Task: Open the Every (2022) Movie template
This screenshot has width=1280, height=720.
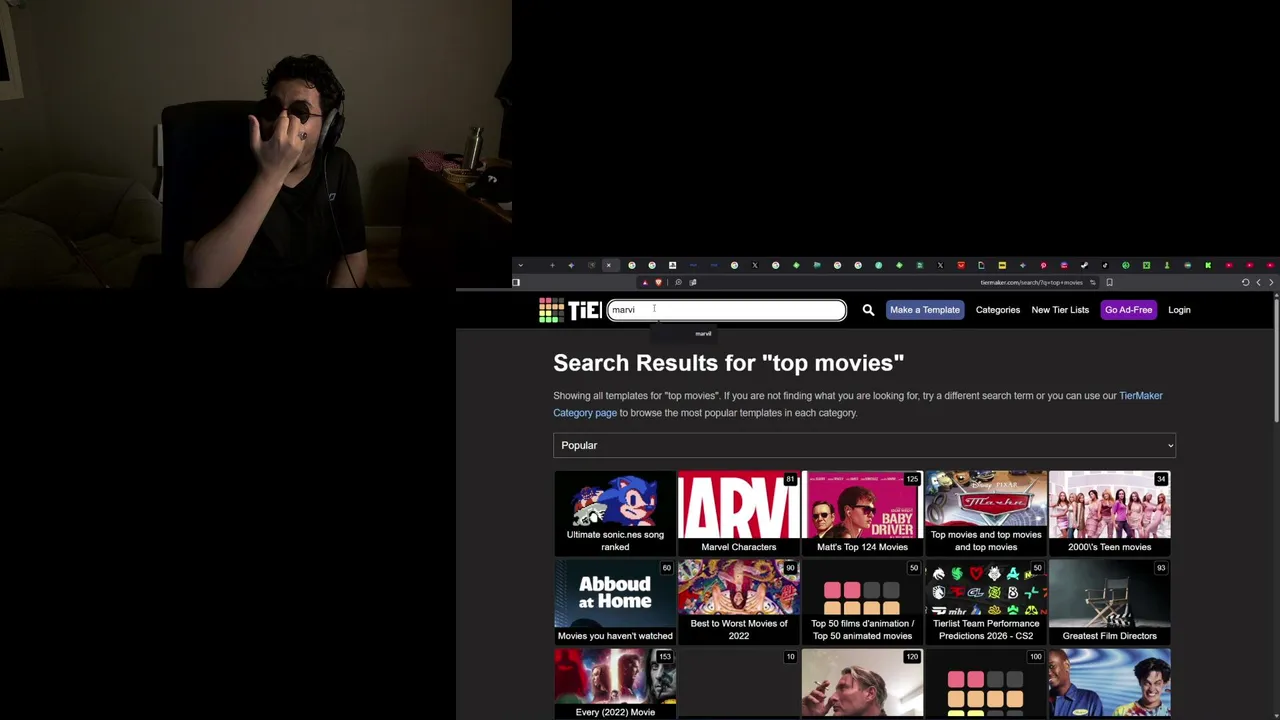Action: 615,684
